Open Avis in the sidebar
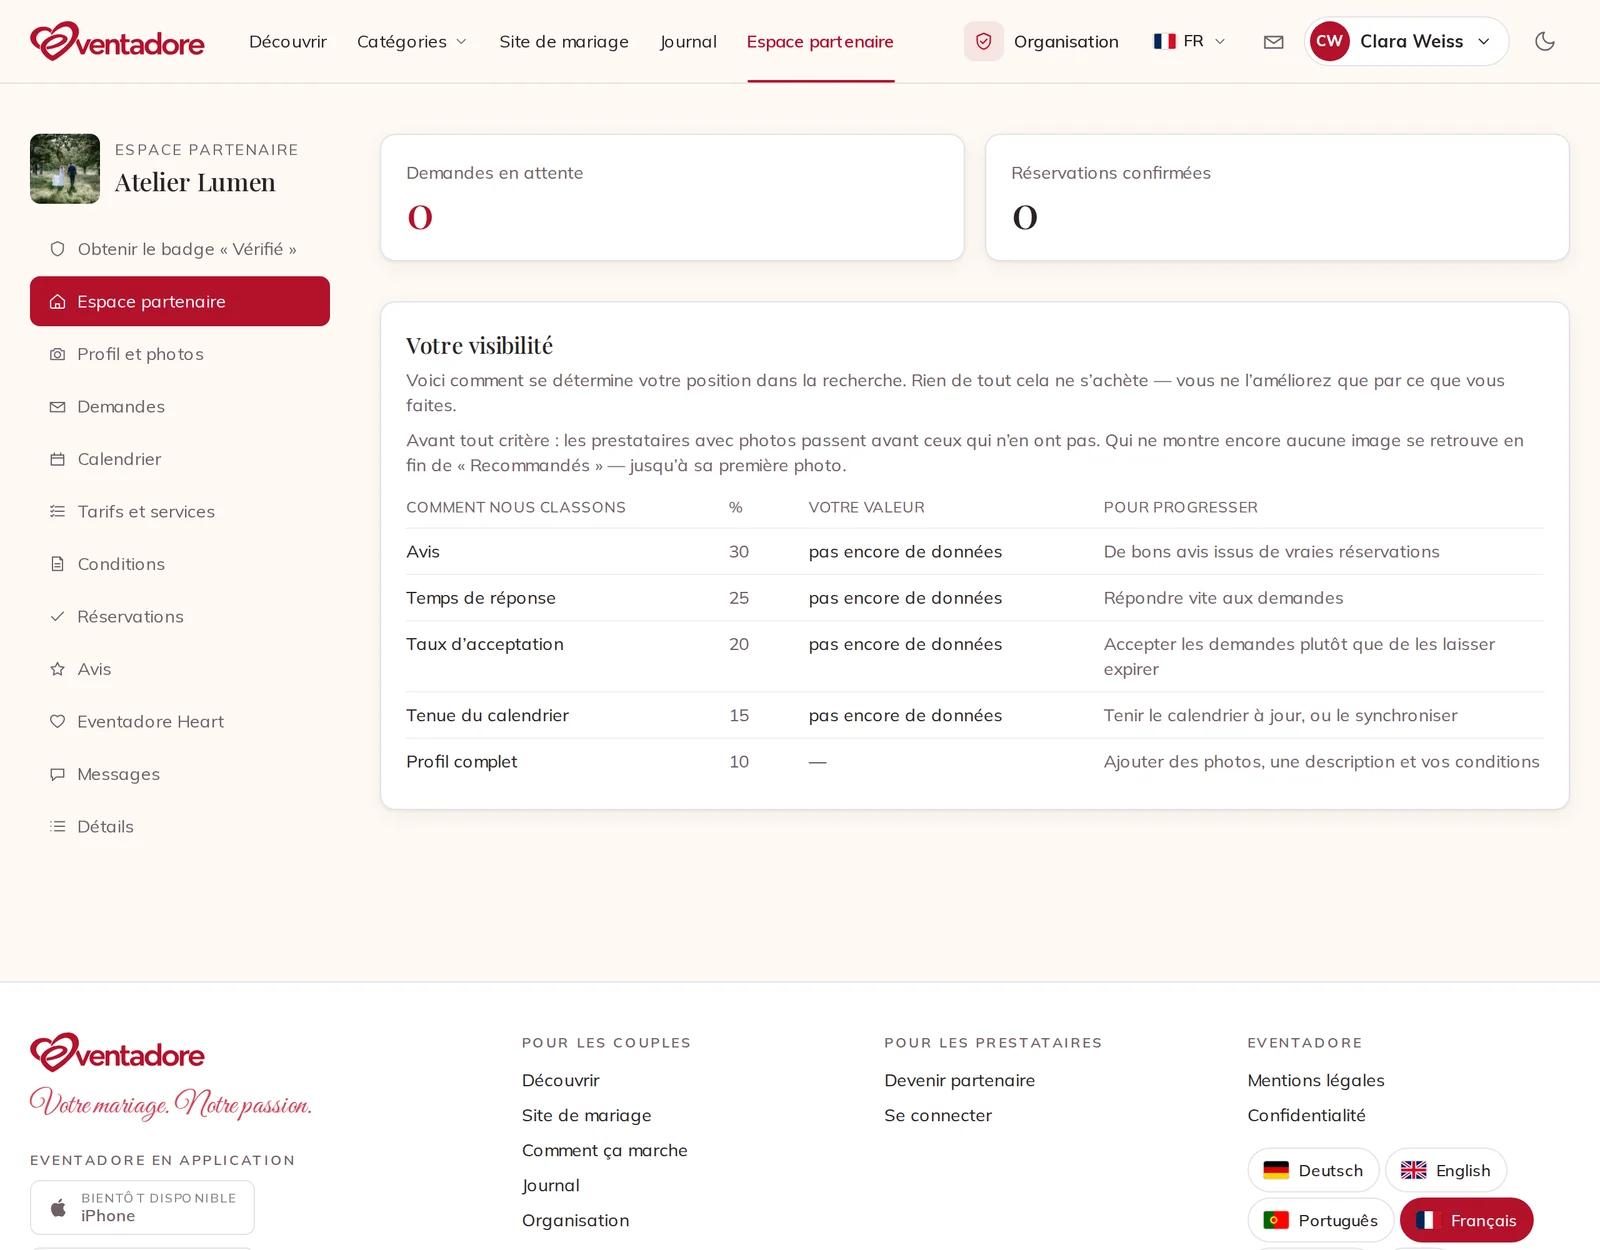The image size is (1600, 1250). [x=180, y=669]
